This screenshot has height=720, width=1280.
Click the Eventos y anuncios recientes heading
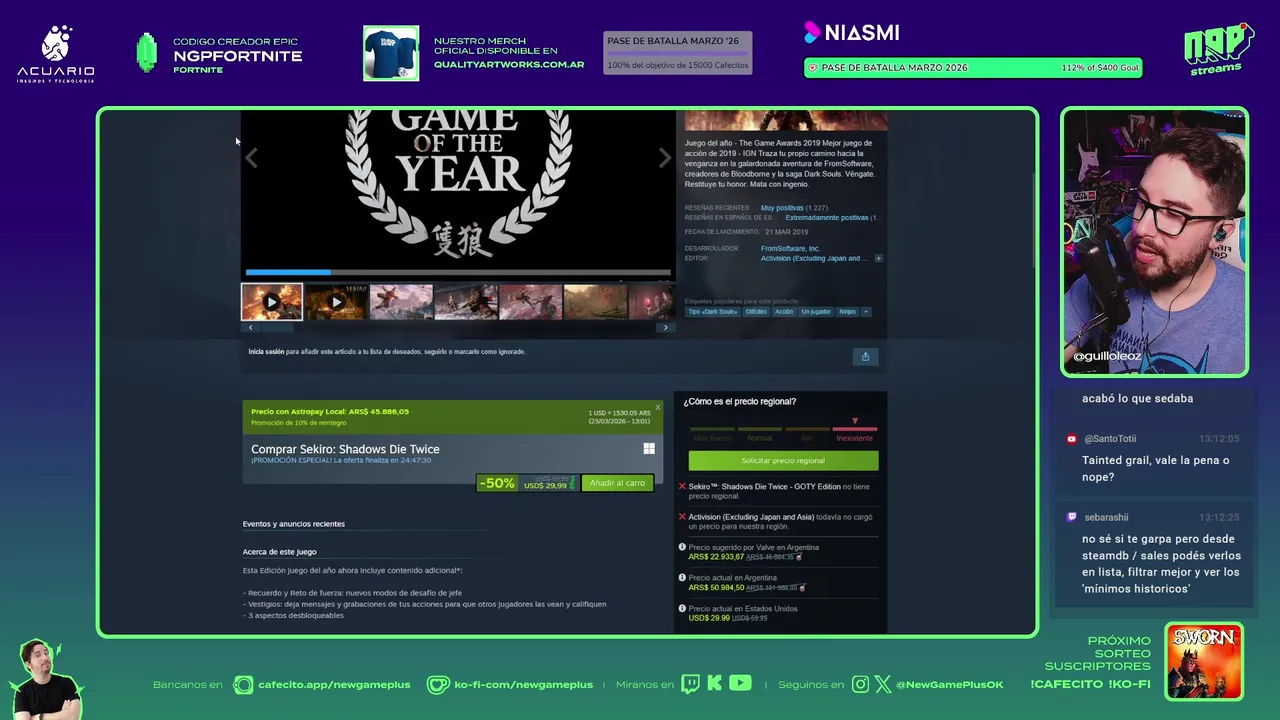[x=293, y=524]
